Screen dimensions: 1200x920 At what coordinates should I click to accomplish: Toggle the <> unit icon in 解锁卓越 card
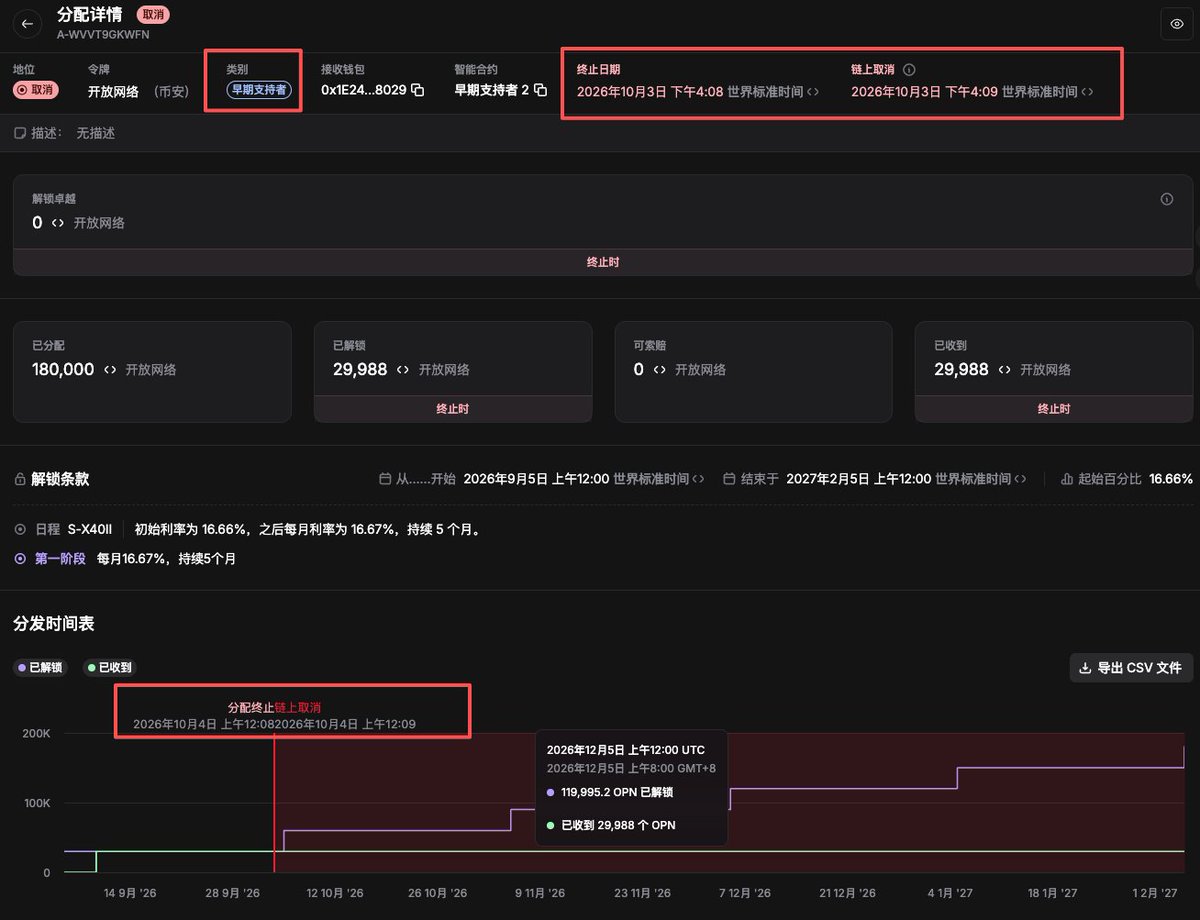tap(58, 223)
